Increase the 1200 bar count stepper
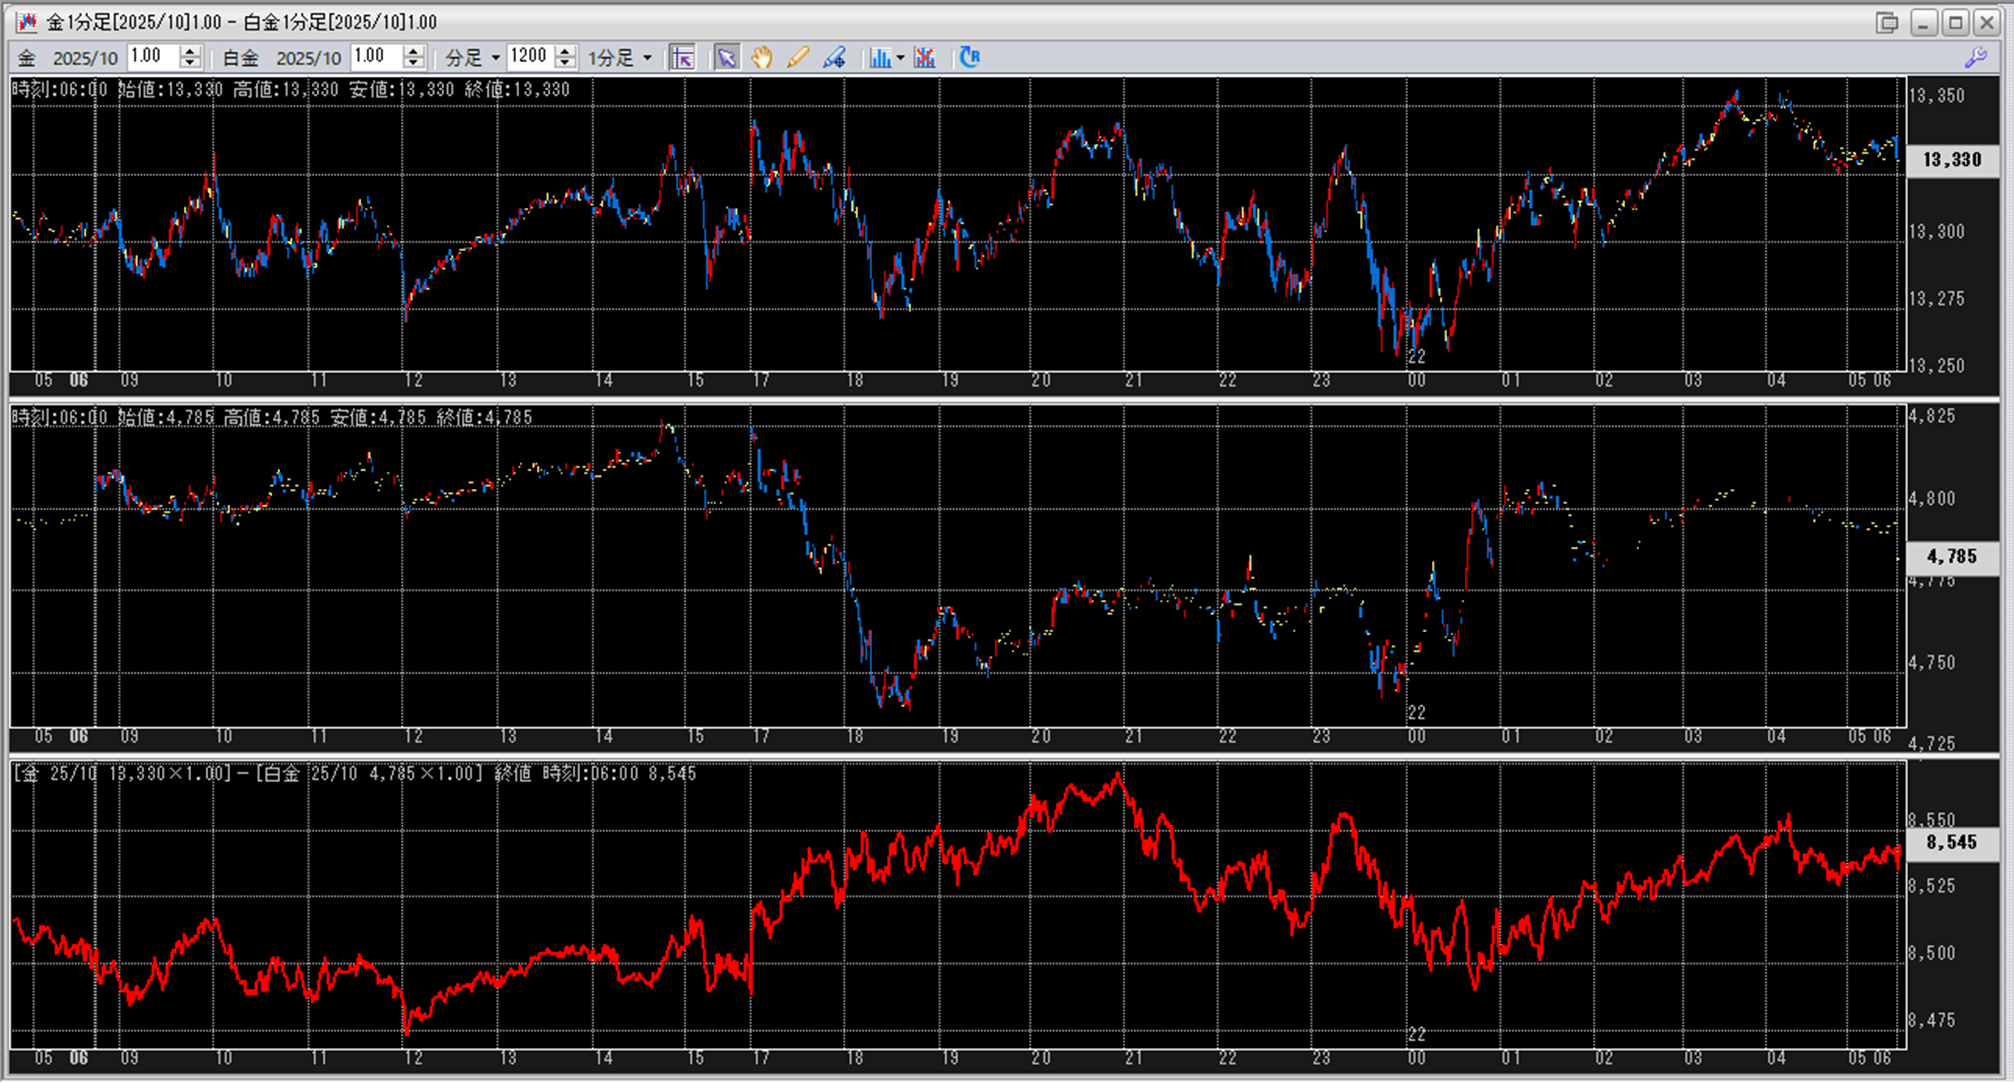 coord(566,52)
